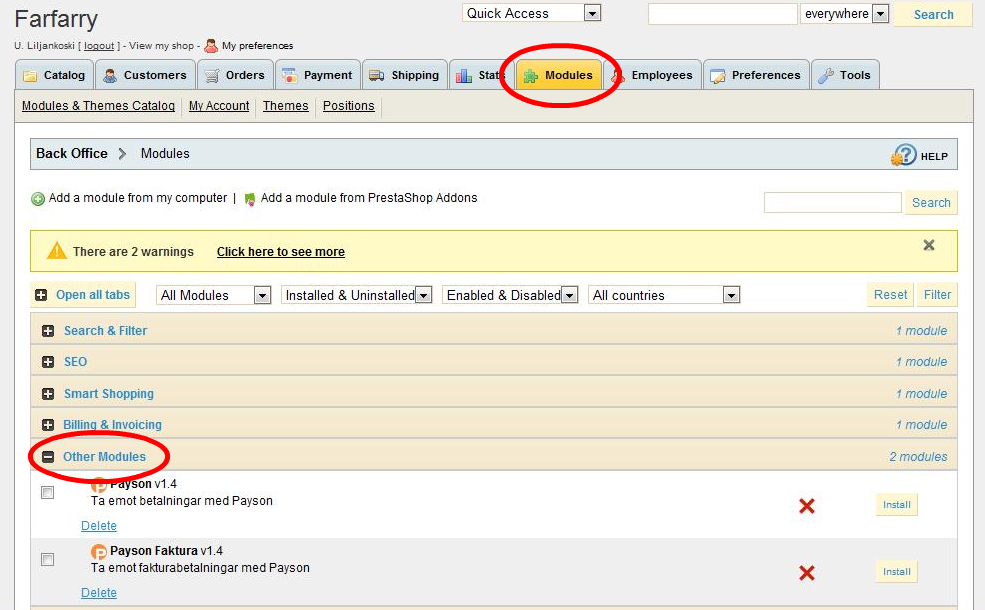This screenshot has width=985, height=610.
Task: Open the Preferences tab
Action: point(756,75)
